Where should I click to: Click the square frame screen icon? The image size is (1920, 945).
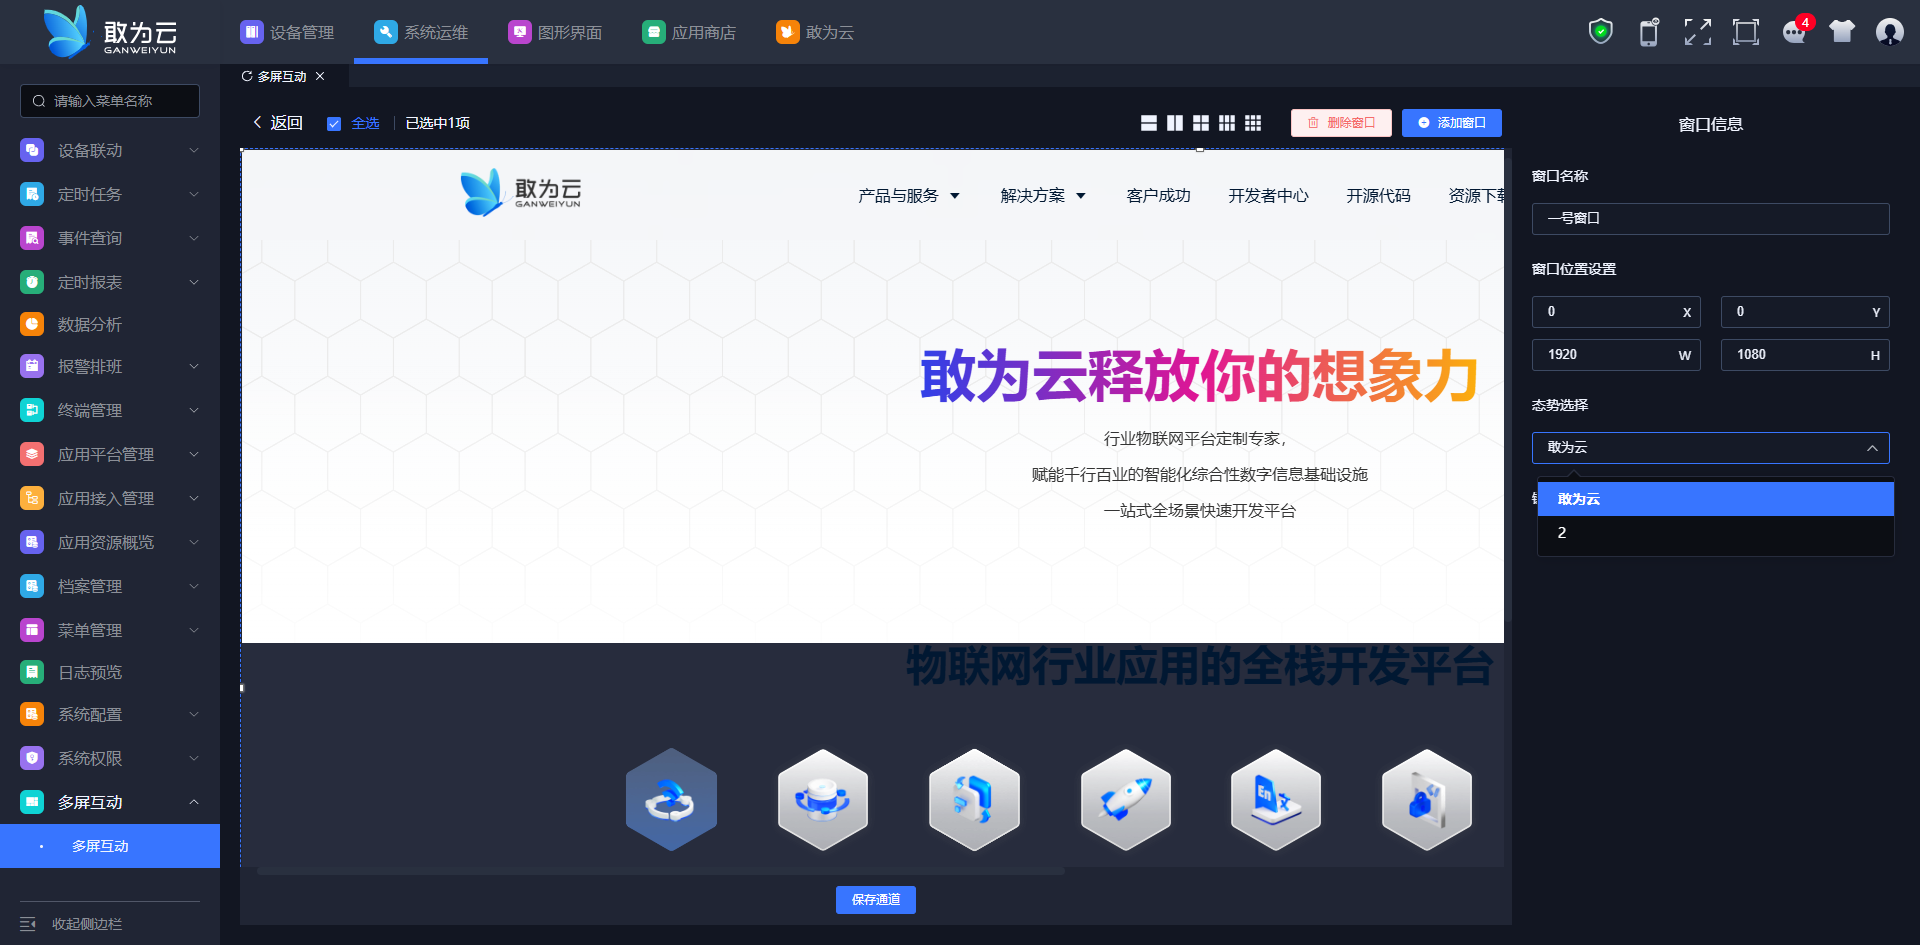pos(1746,32)
